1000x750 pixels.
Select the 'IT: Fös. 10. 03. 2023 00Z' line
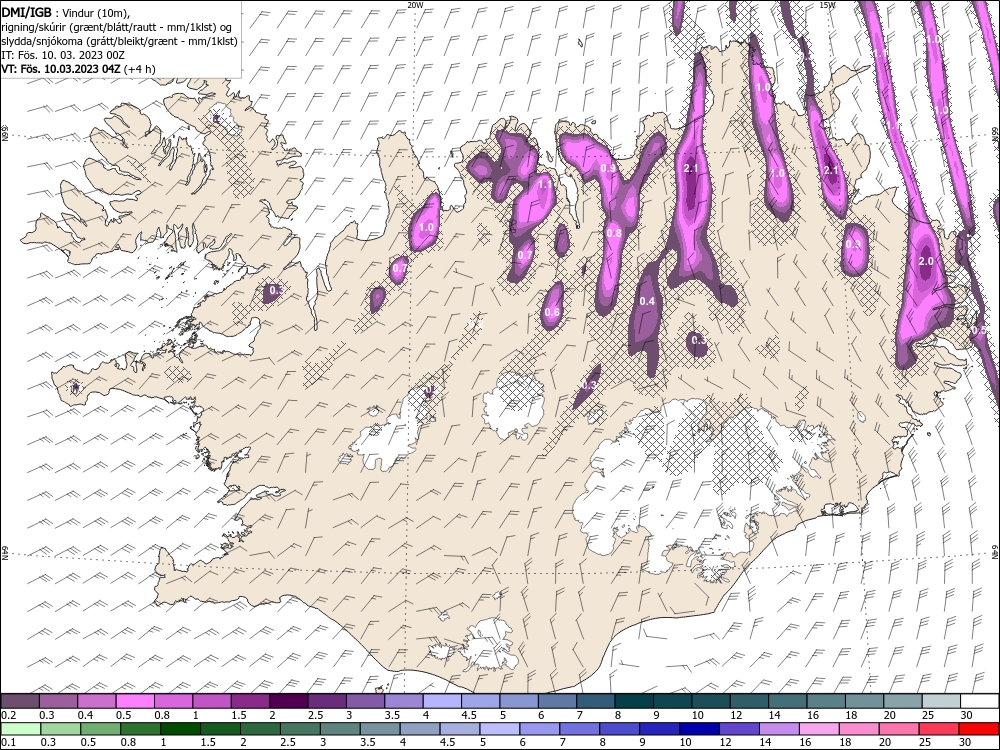62,55
